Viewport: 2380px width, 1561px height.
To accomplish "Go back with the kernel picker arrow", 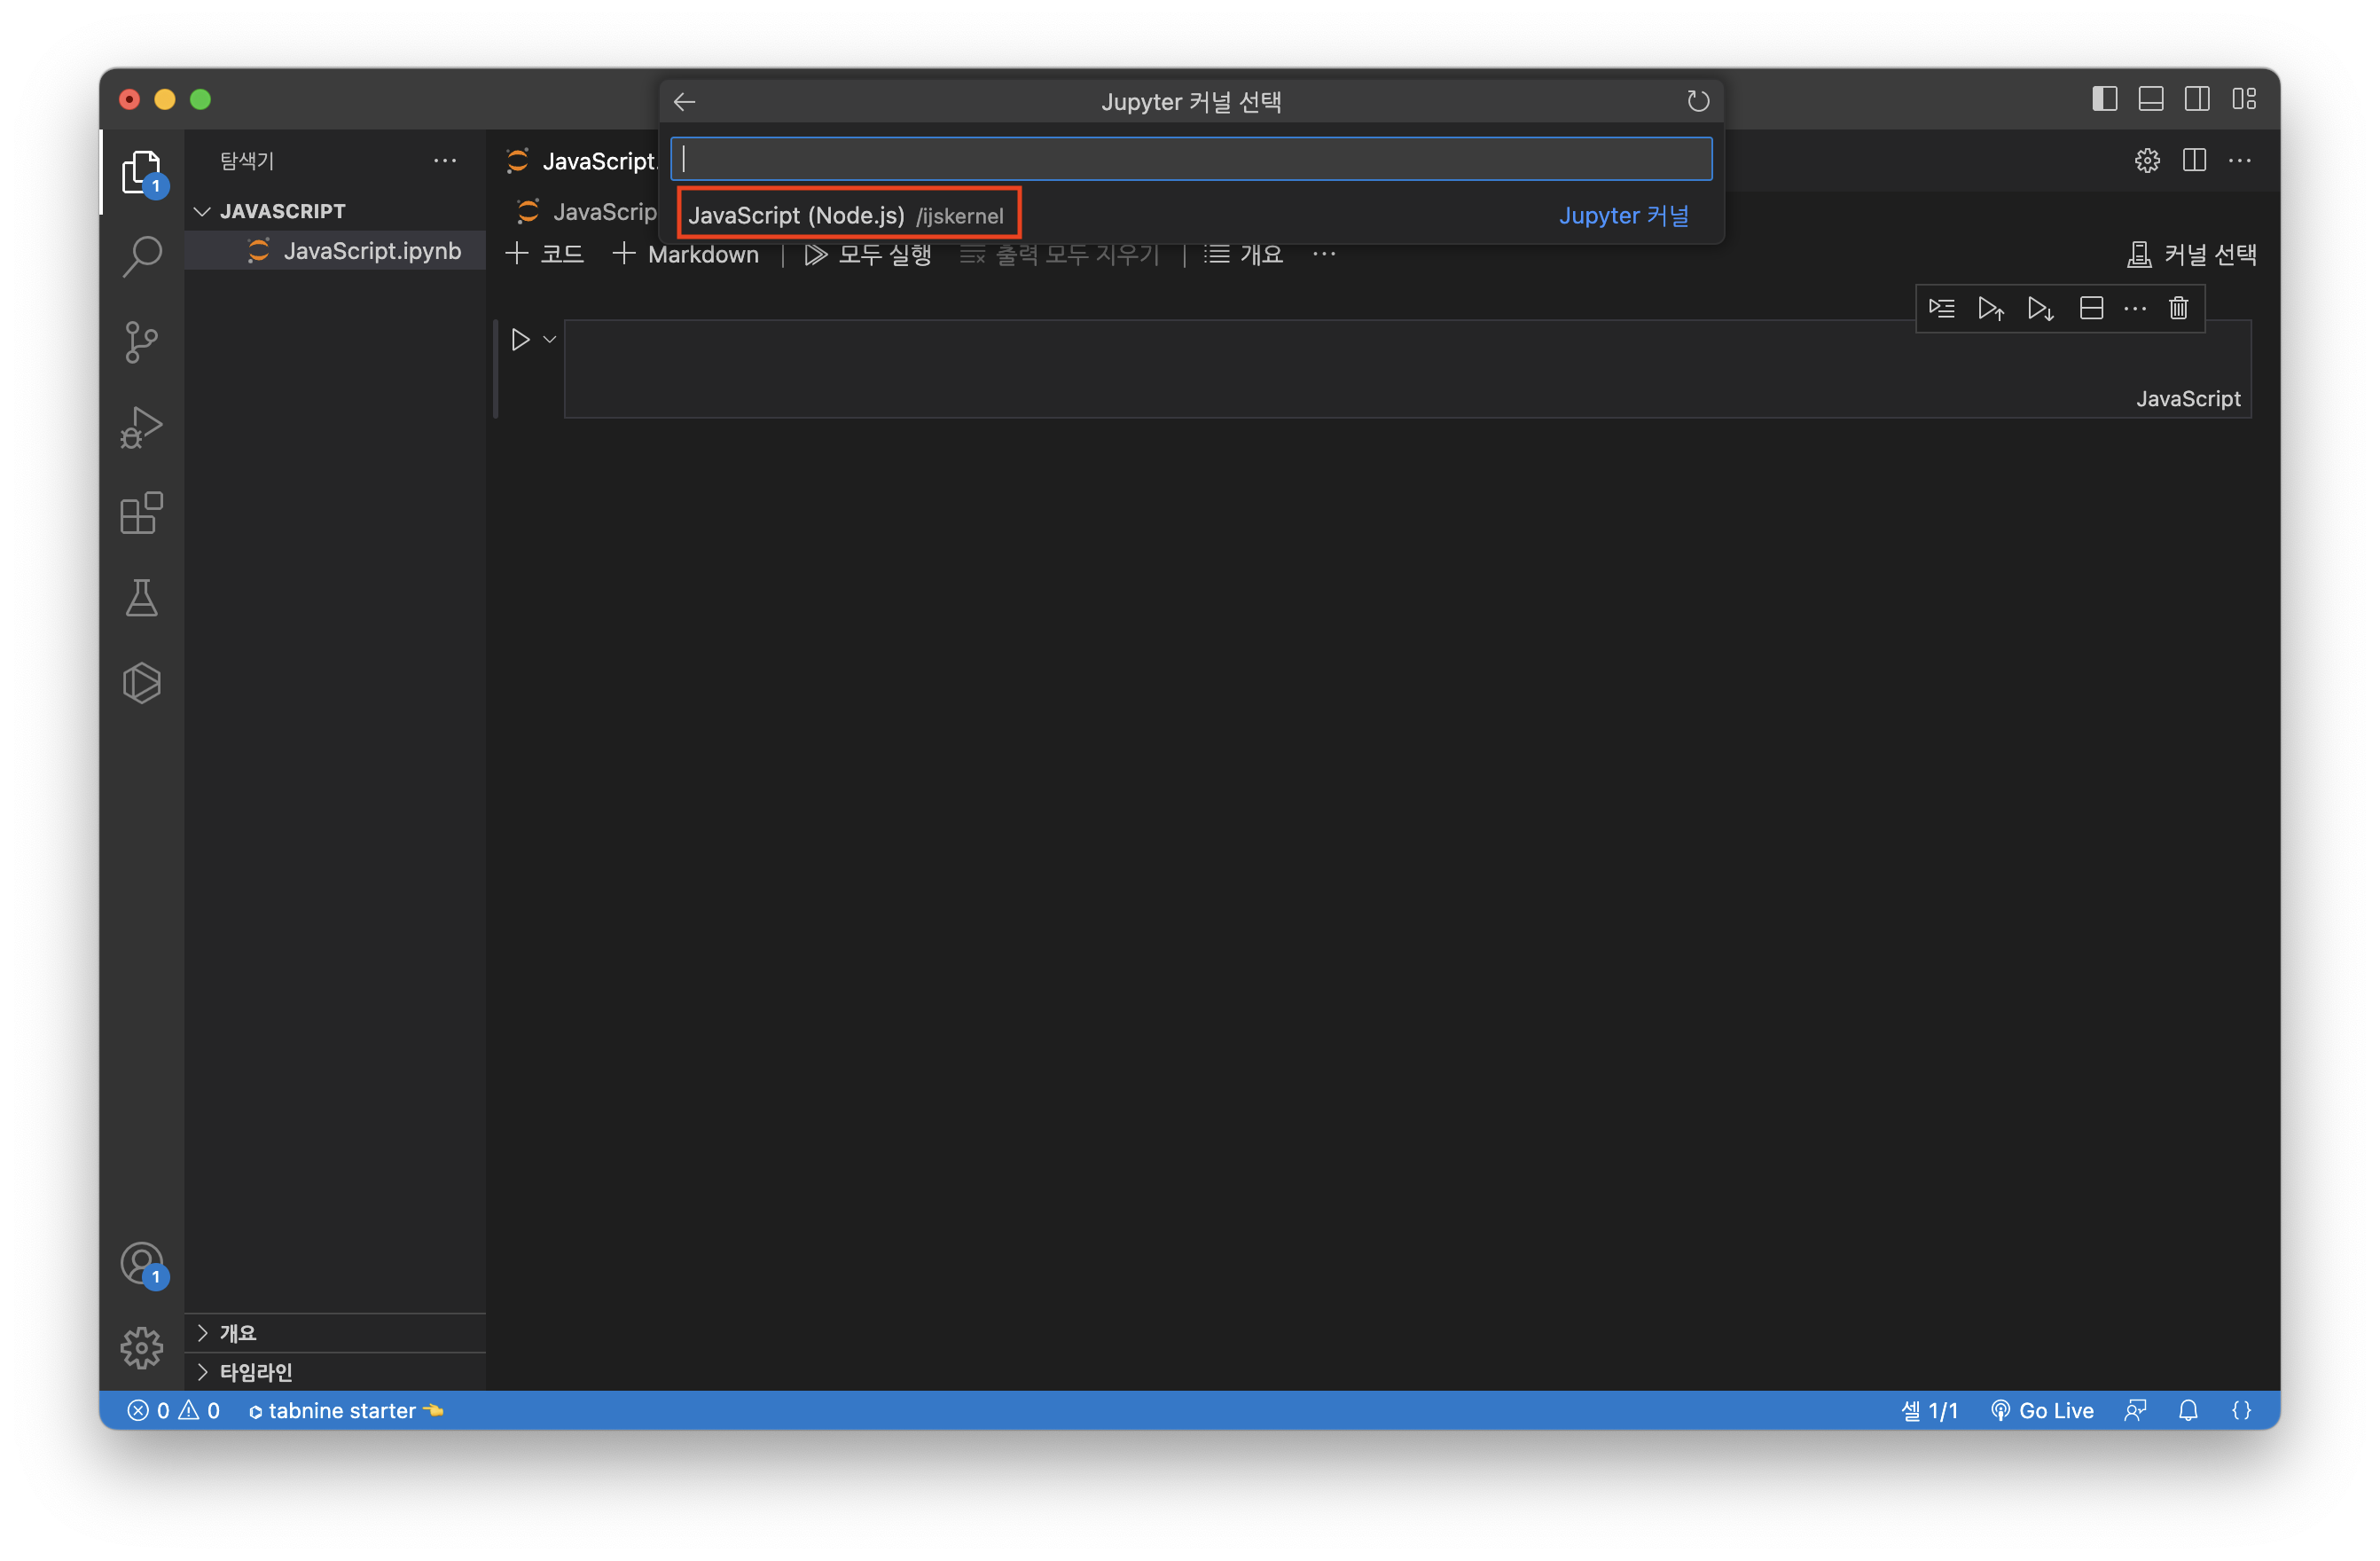I will pyautogui.click(x=685, y=102).
